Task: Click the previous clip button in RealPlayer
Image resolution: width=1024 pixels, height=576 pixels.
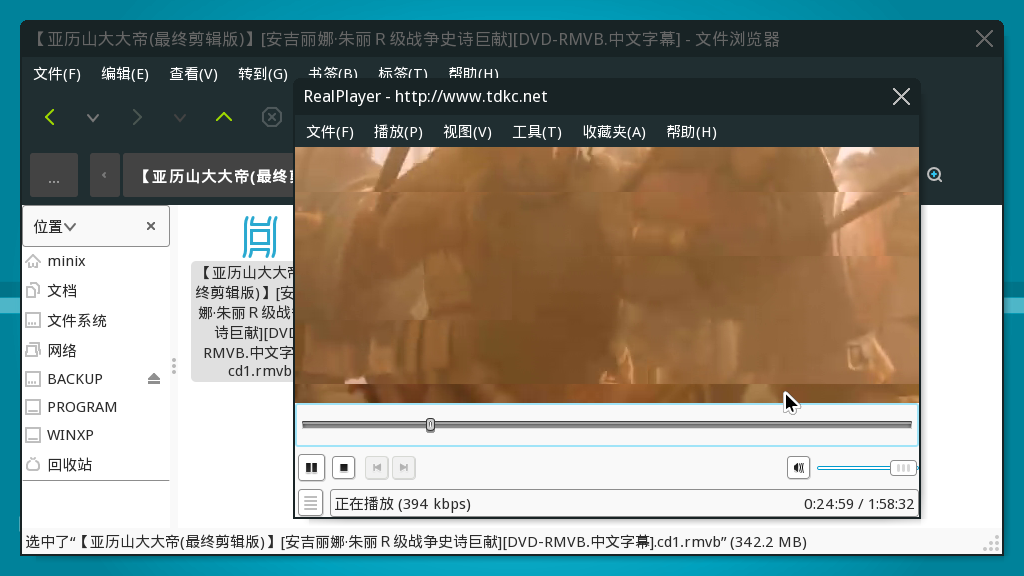Action: click(377, 468)
